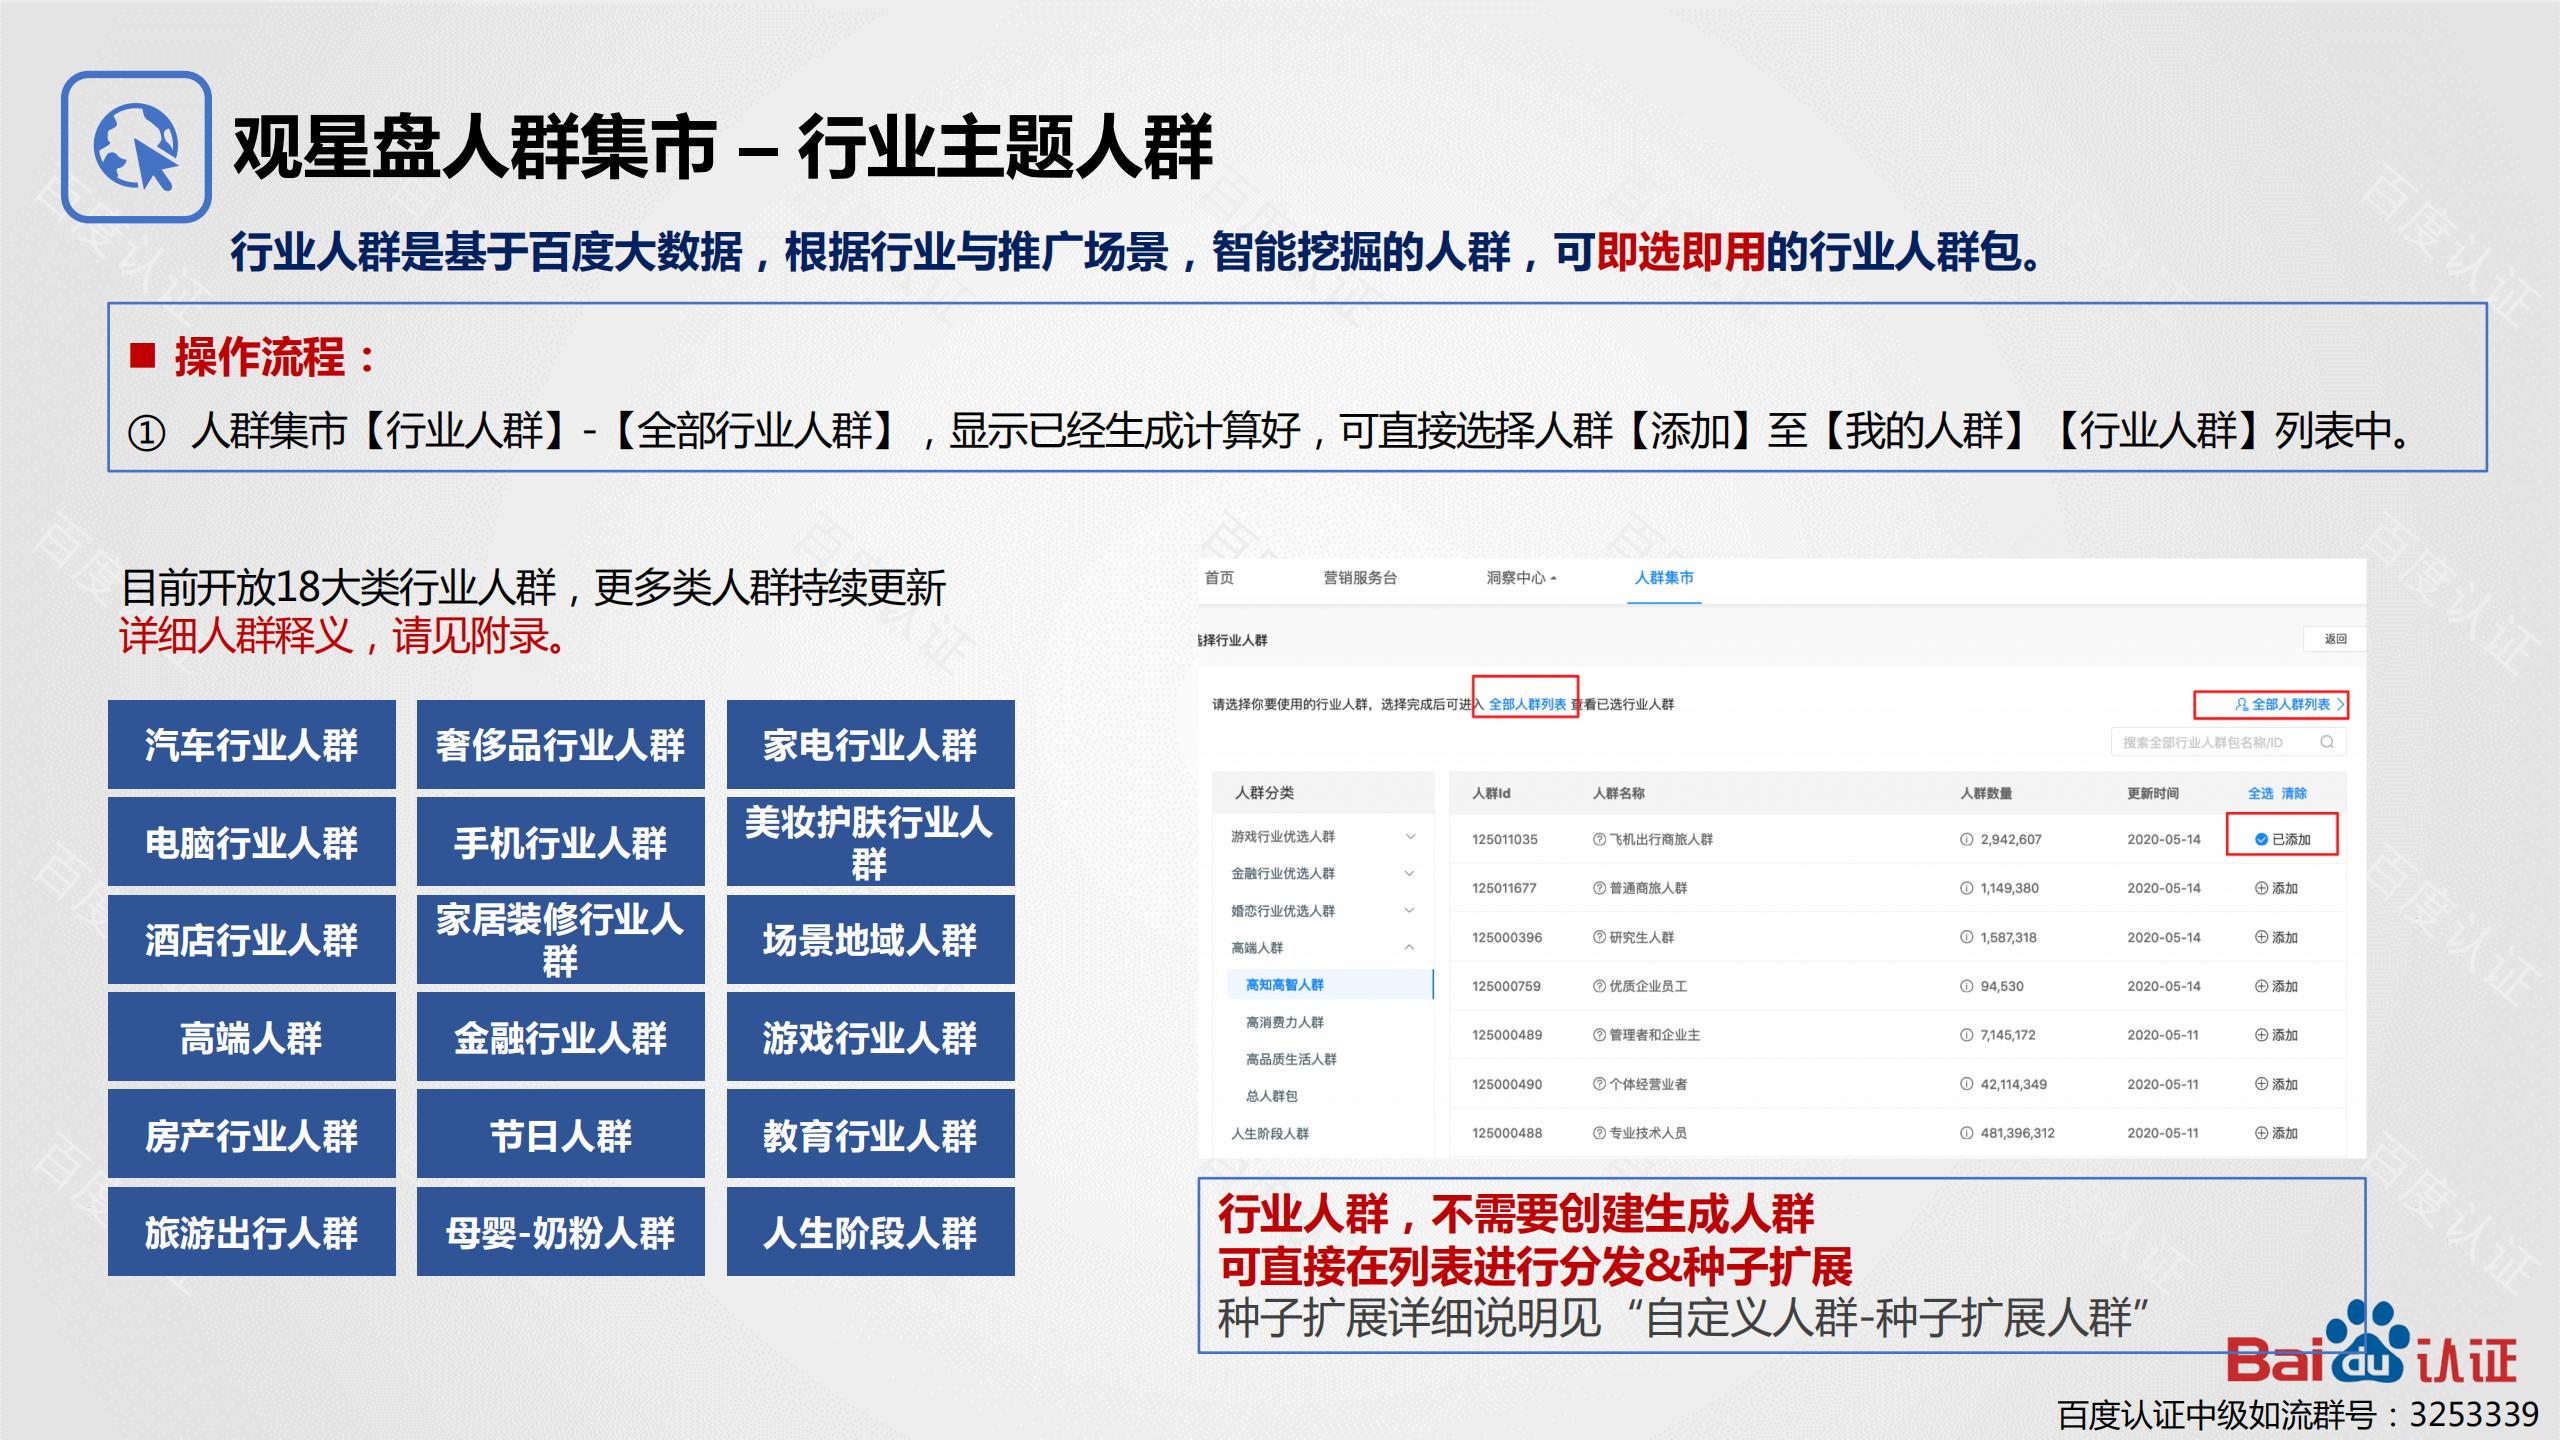Open help icon beside 个体经营业者
This screenshot has width=2560, height=1440.
pyautogui.click(x=1599, y=1084)
